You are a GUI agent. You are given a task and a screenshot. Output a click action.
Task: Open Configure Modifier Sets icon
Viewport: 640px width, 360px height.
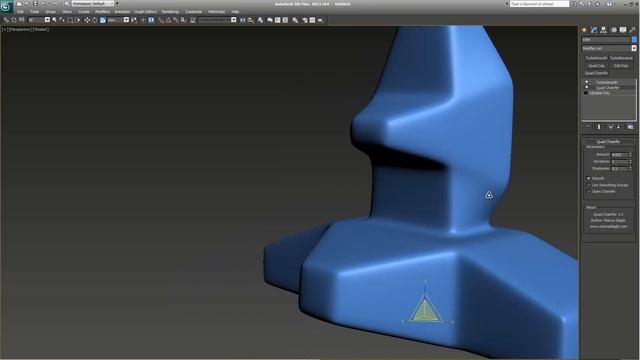point(630,127)
